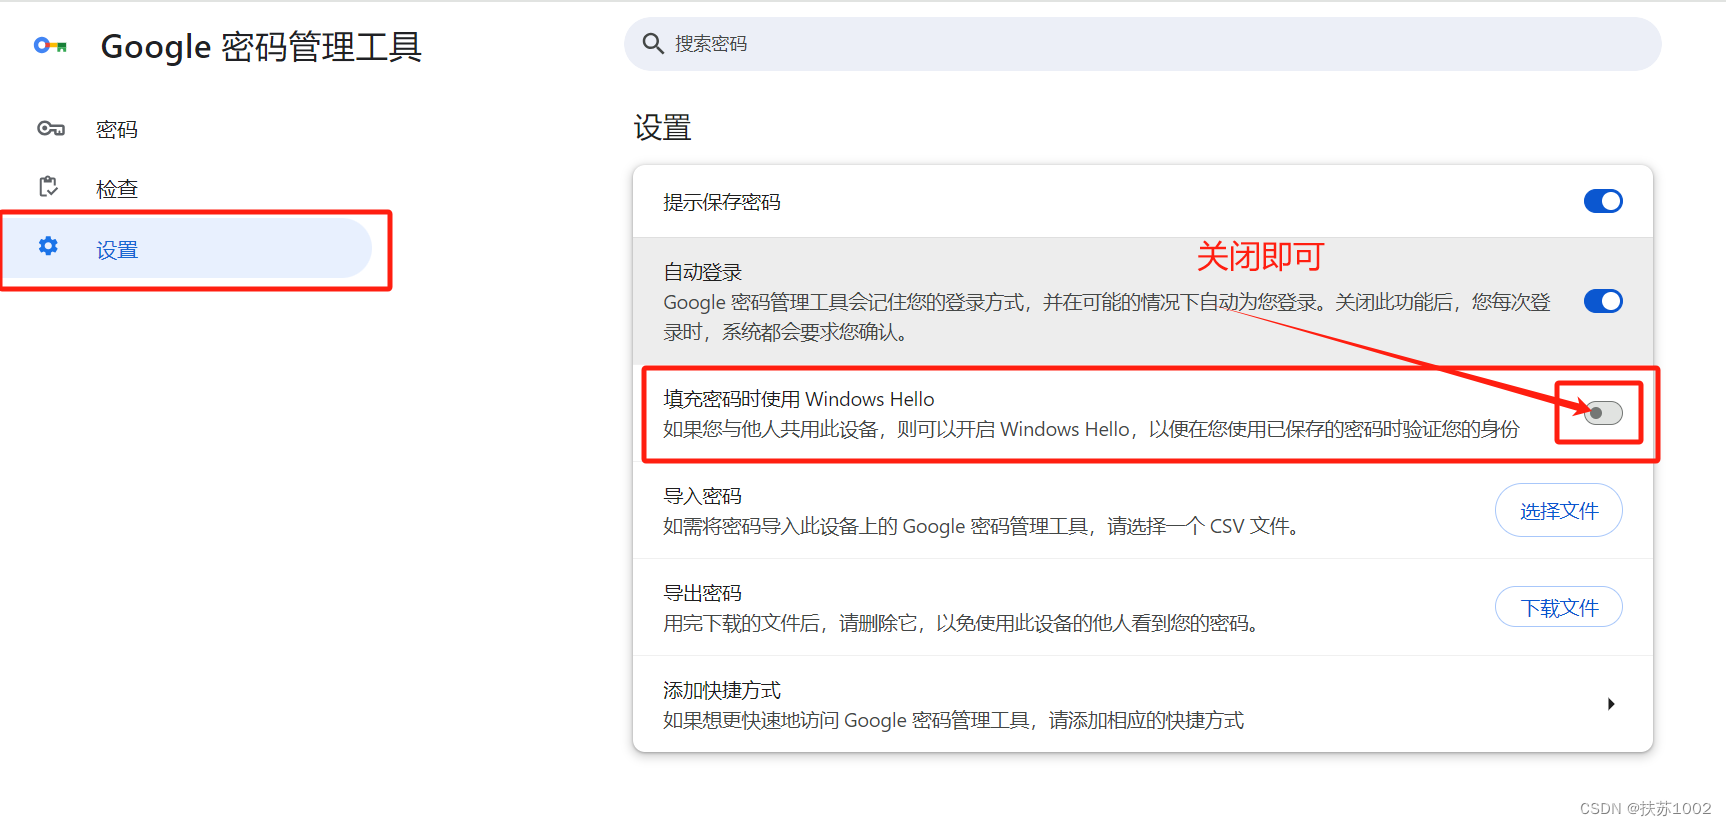
Task: Click 选择文件 to import passwords
Action: pyautogui.click(x=1558, y=511)
